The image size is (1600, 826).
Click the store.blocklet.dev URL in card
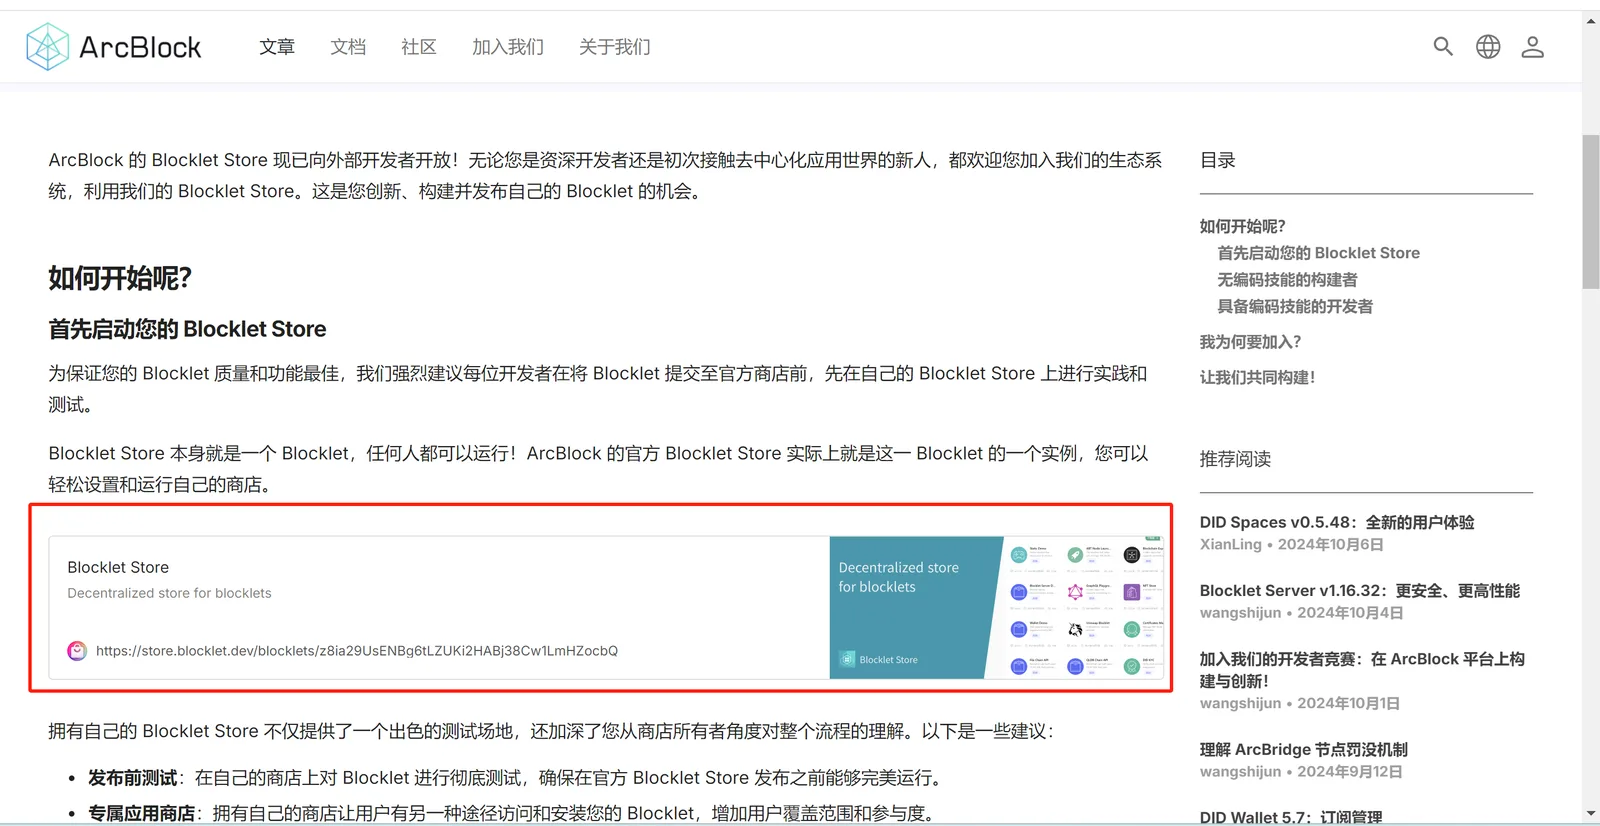tap(357, 651)
